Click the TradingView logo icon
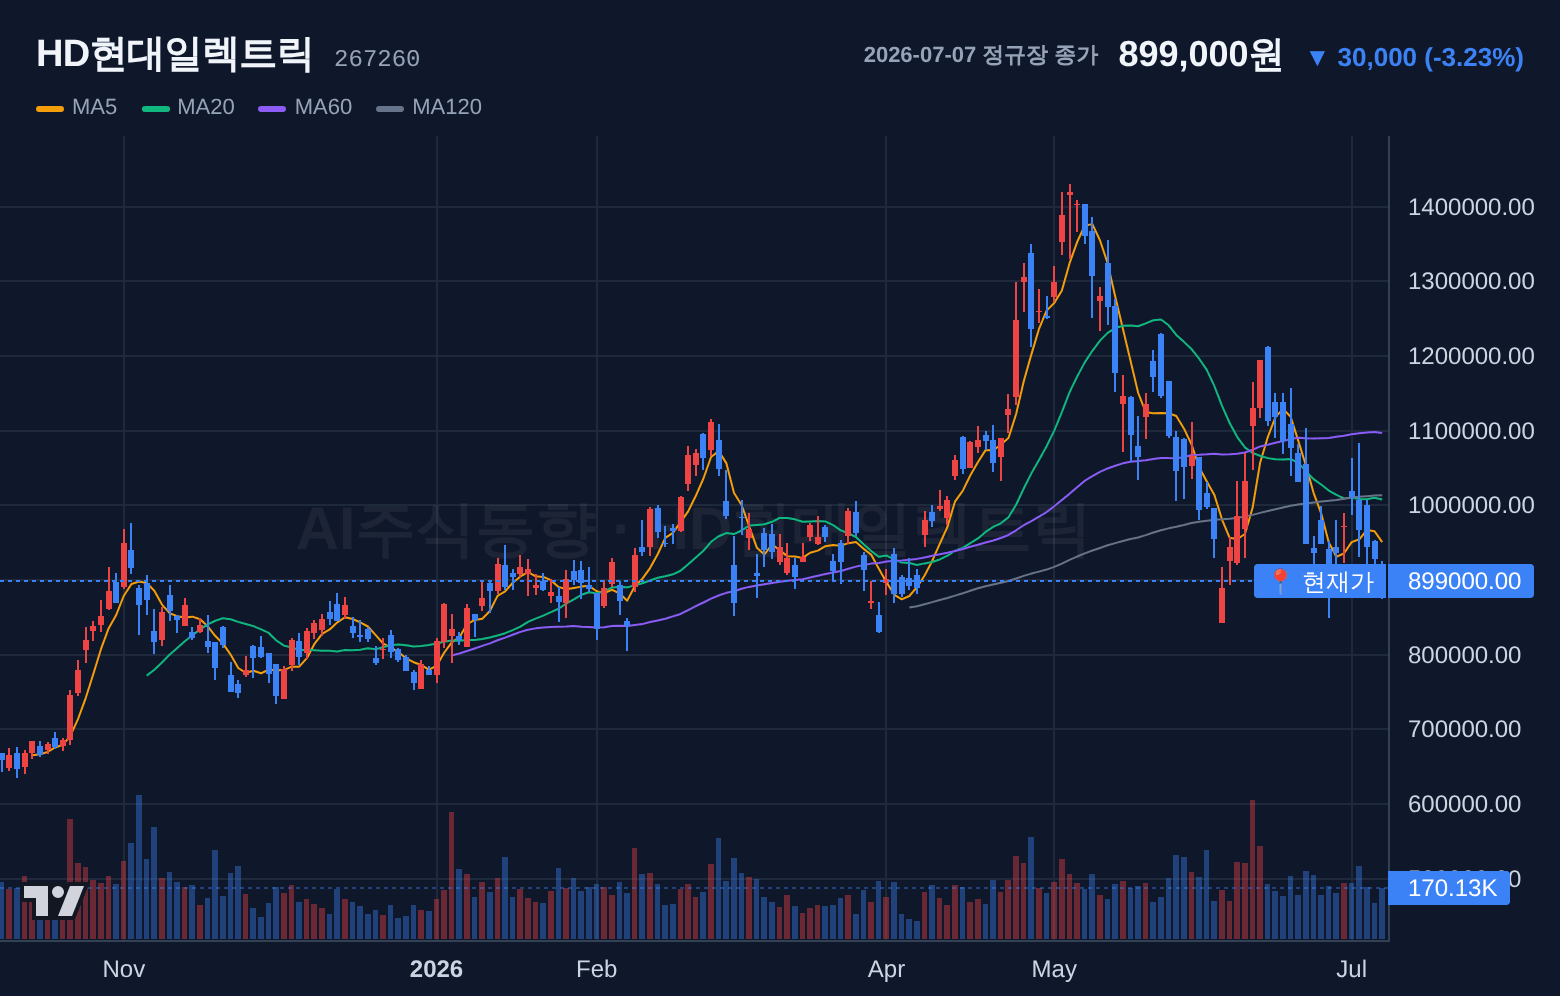The width and height of the screenshot is (1560, 996). pyautogui.click(x=54, y=901)
